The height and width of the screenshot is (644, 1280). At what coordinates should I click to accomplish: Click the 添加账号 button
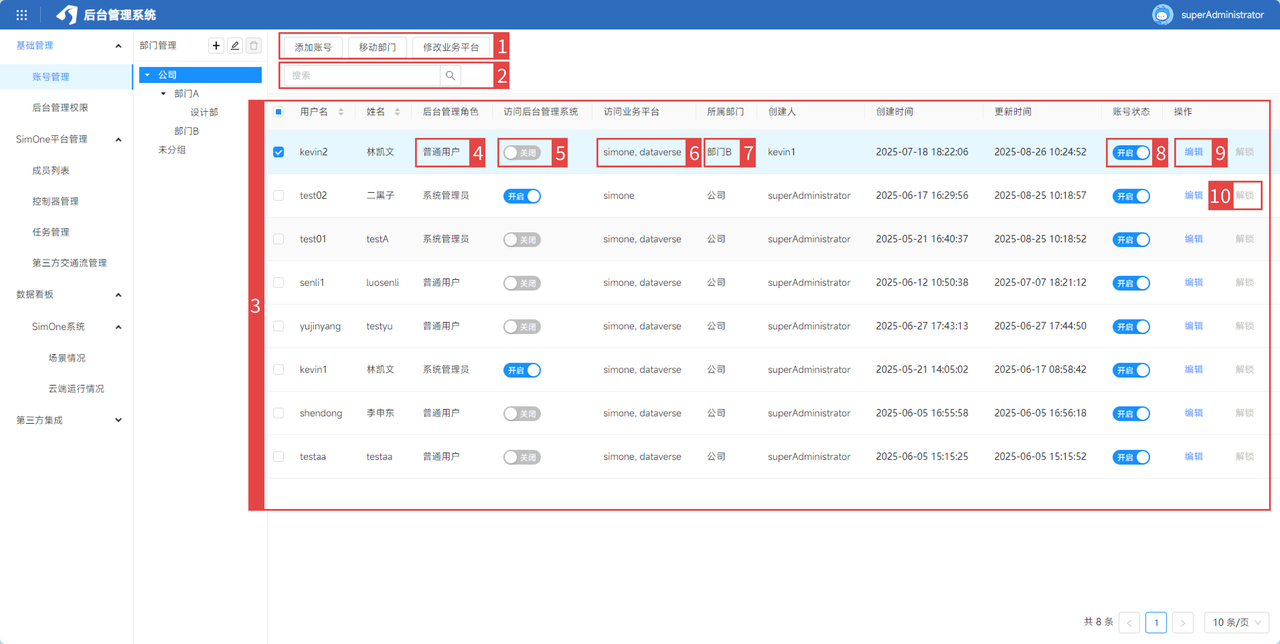click(313, 47)
